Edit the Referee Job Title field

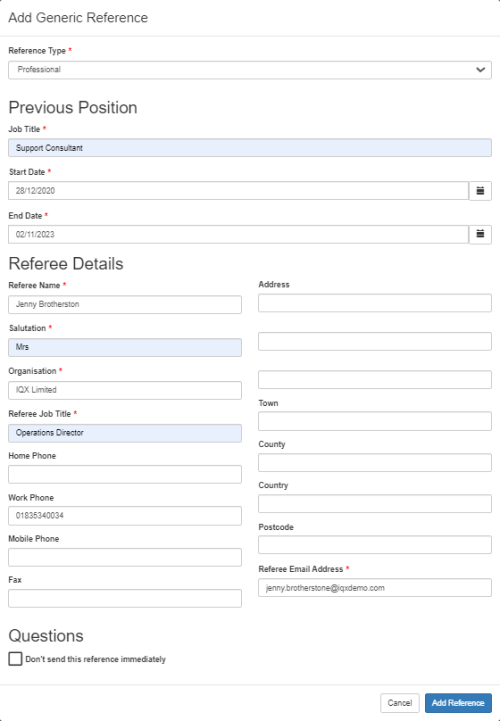(125, 433)
